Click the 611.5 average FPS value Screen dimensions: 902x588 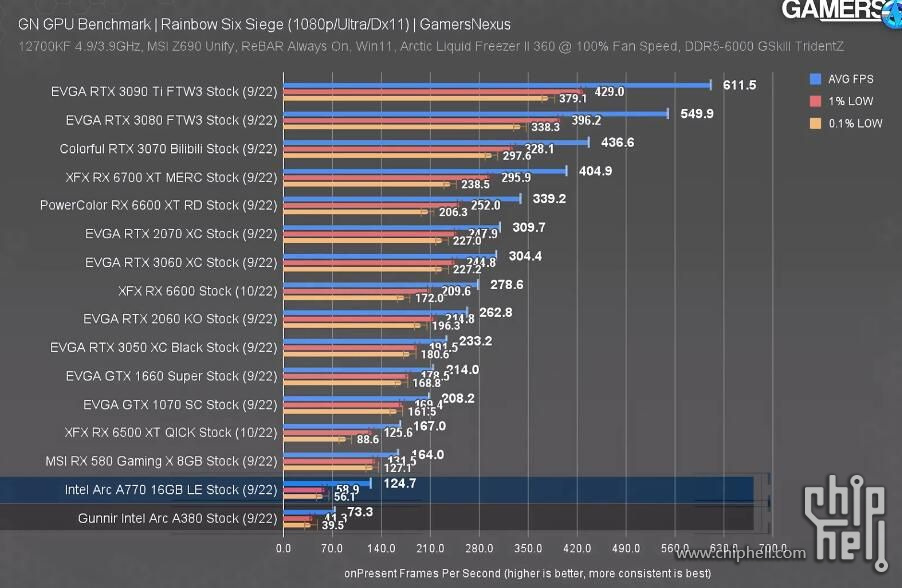pyautogui.click(x=740, y=85)
